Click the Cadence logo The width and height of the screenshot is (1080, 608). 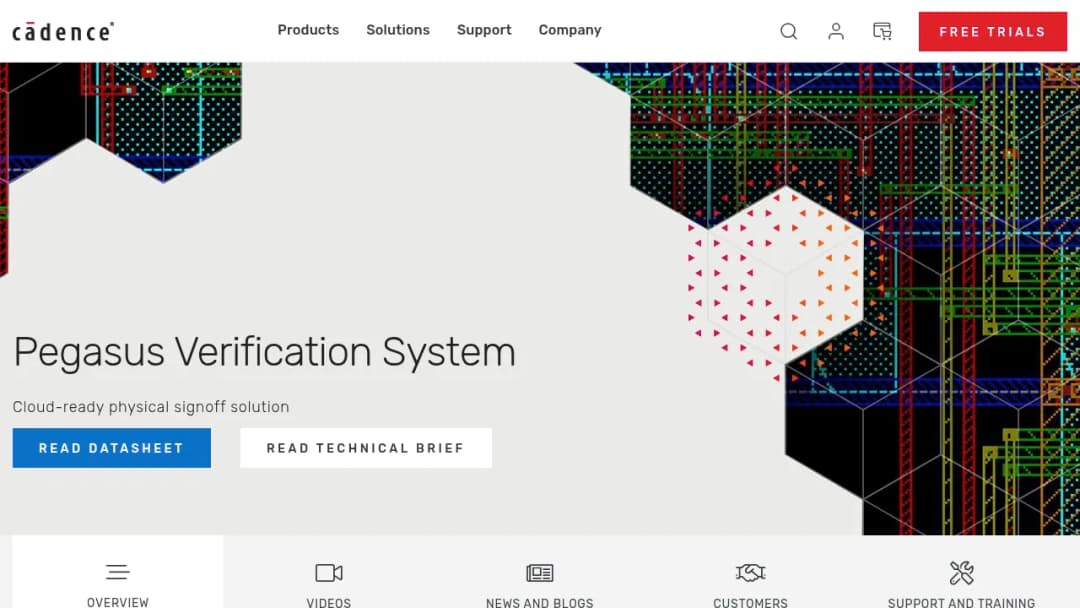(x=63, y=32)
